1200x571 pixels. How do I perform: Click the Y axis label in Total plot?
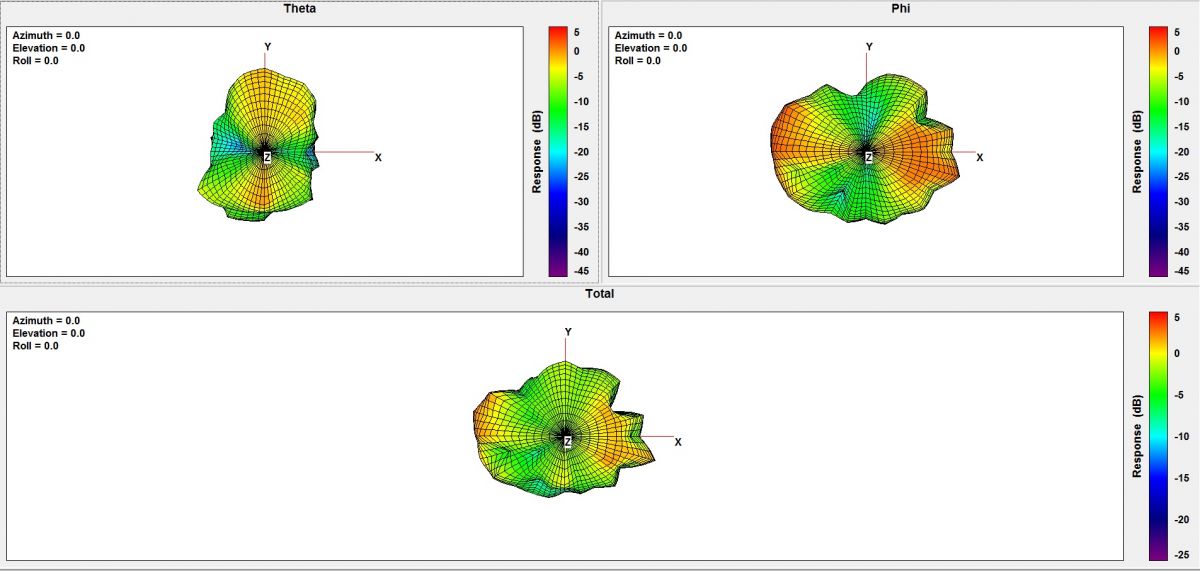(568, 332)
